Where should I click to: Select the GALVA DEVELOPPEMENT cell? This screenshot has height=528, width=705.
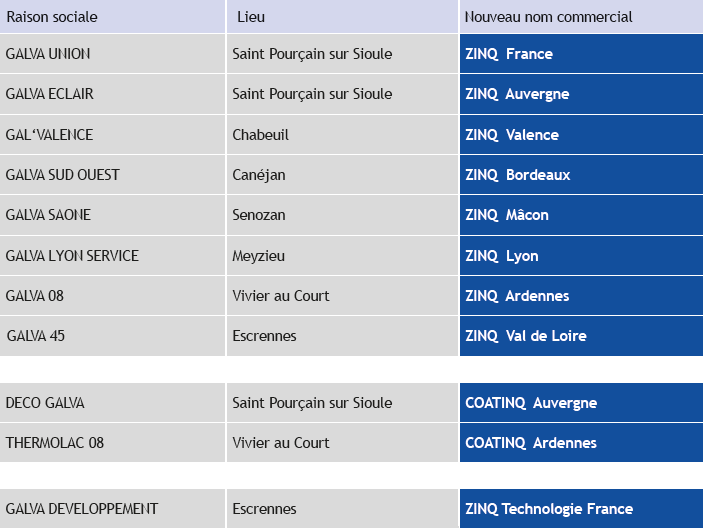112,509
